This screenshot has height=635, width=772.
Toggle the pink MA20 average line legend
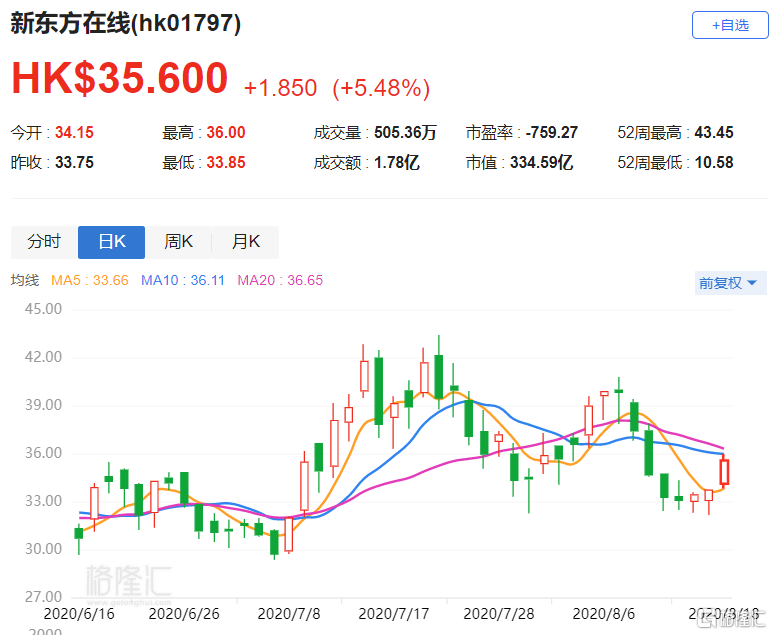click(280, 281)
